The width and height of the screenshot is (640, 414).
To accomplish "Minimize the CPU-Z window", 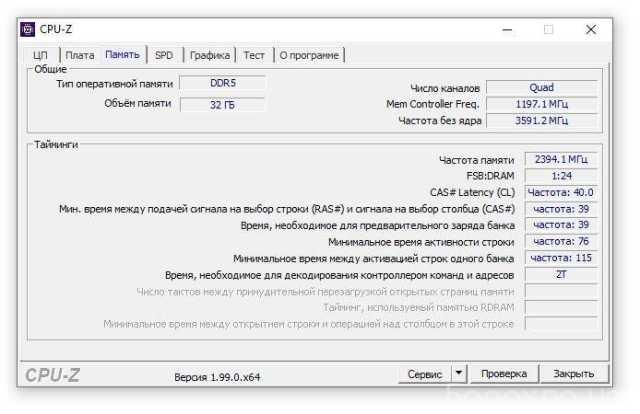I will click(503, 29).
